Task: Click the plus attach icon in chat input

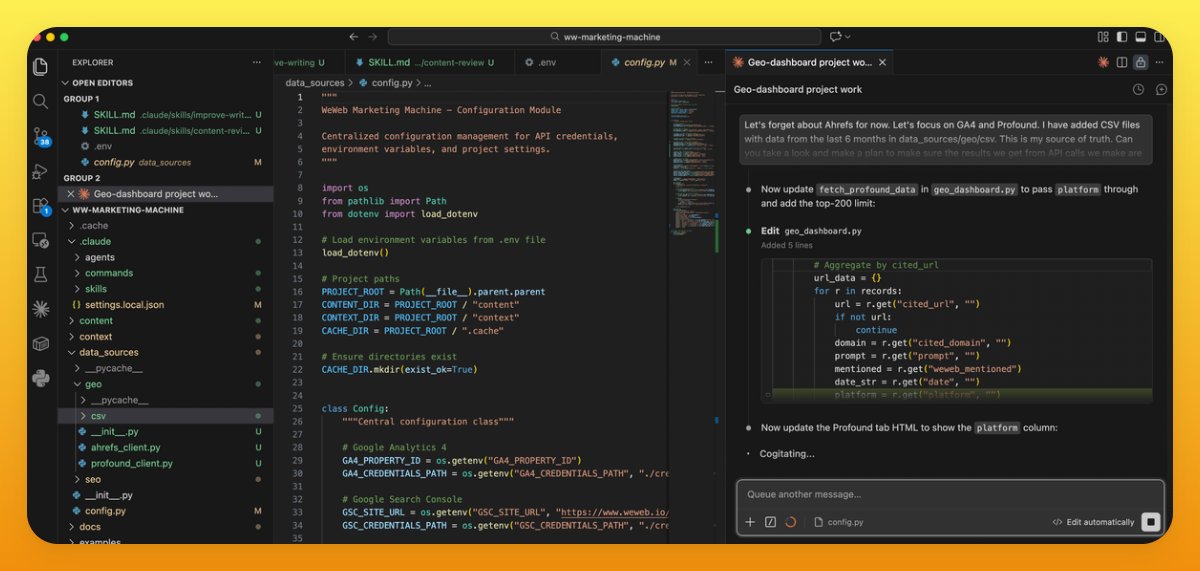Action: (750, 522)
